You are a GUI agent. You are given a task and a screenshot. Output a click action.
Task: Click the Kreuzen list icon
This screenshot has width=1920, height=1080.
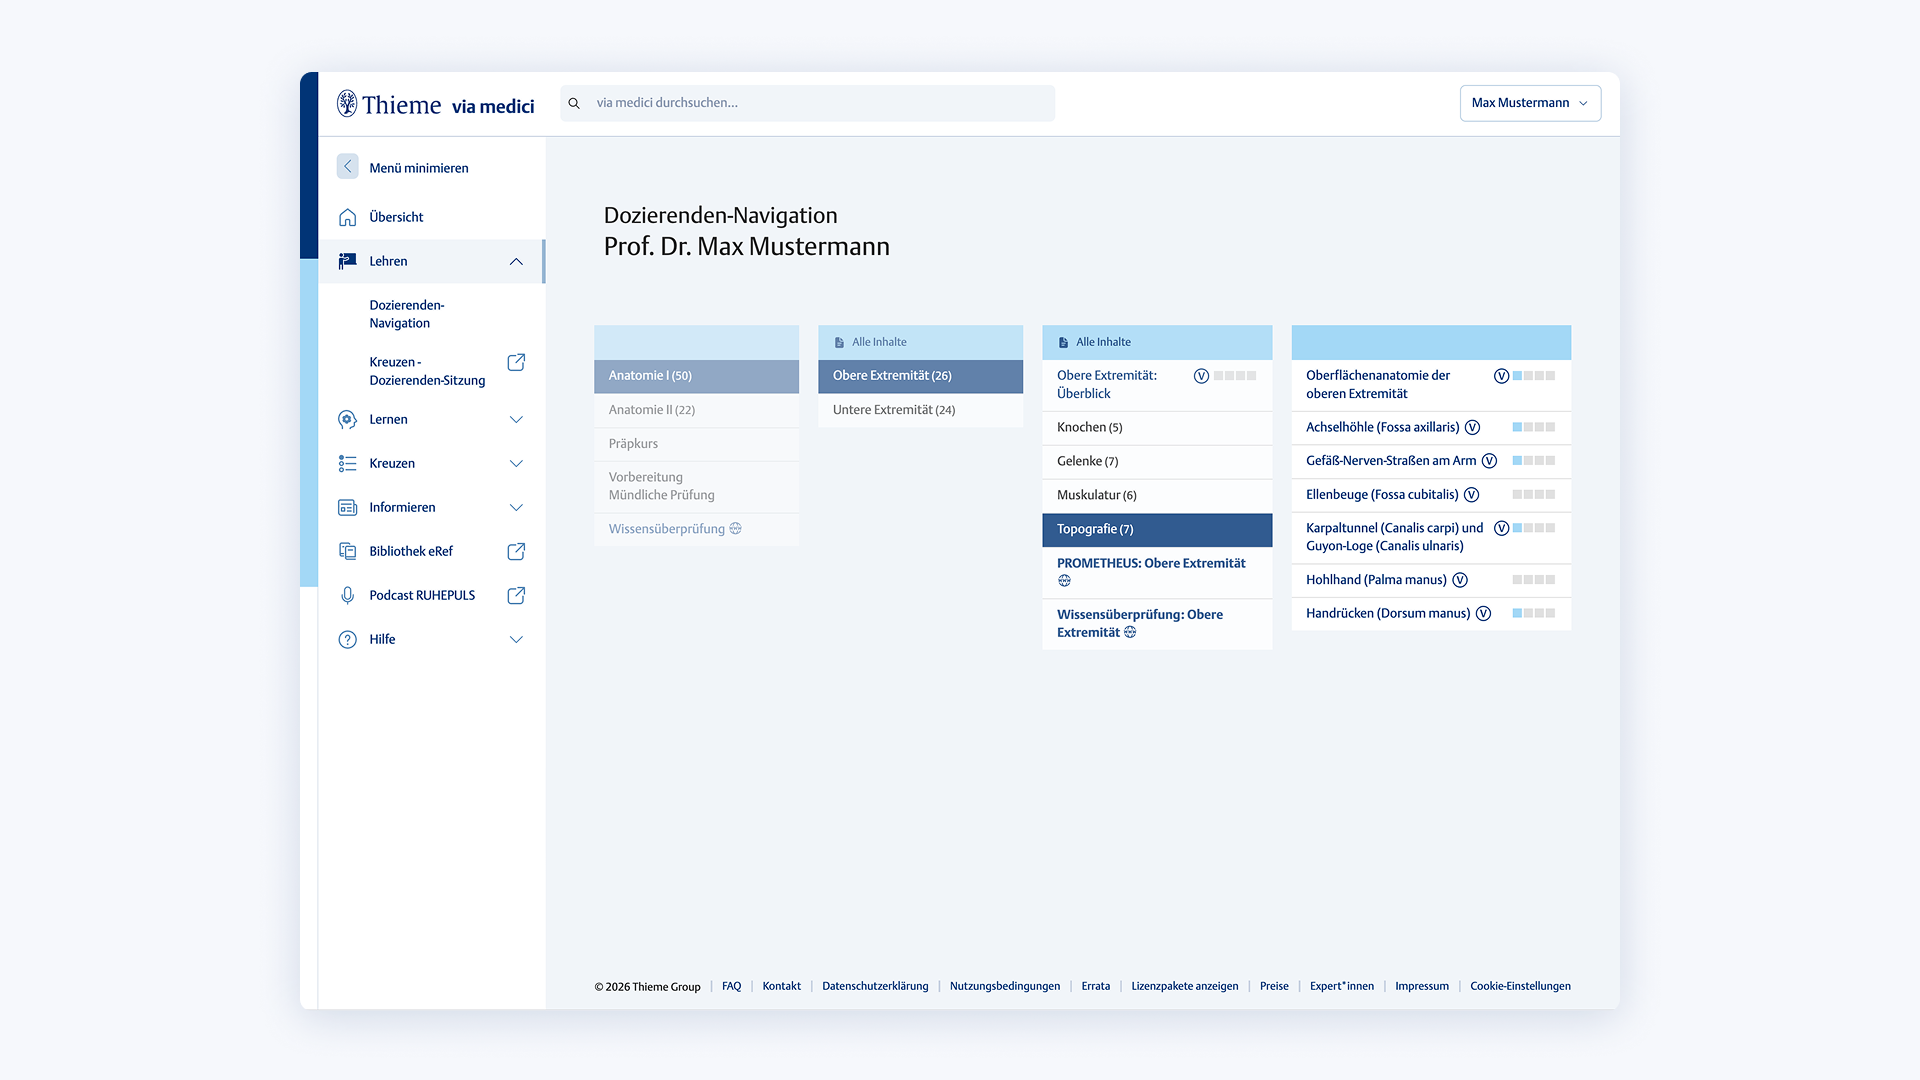pos(347,464)
